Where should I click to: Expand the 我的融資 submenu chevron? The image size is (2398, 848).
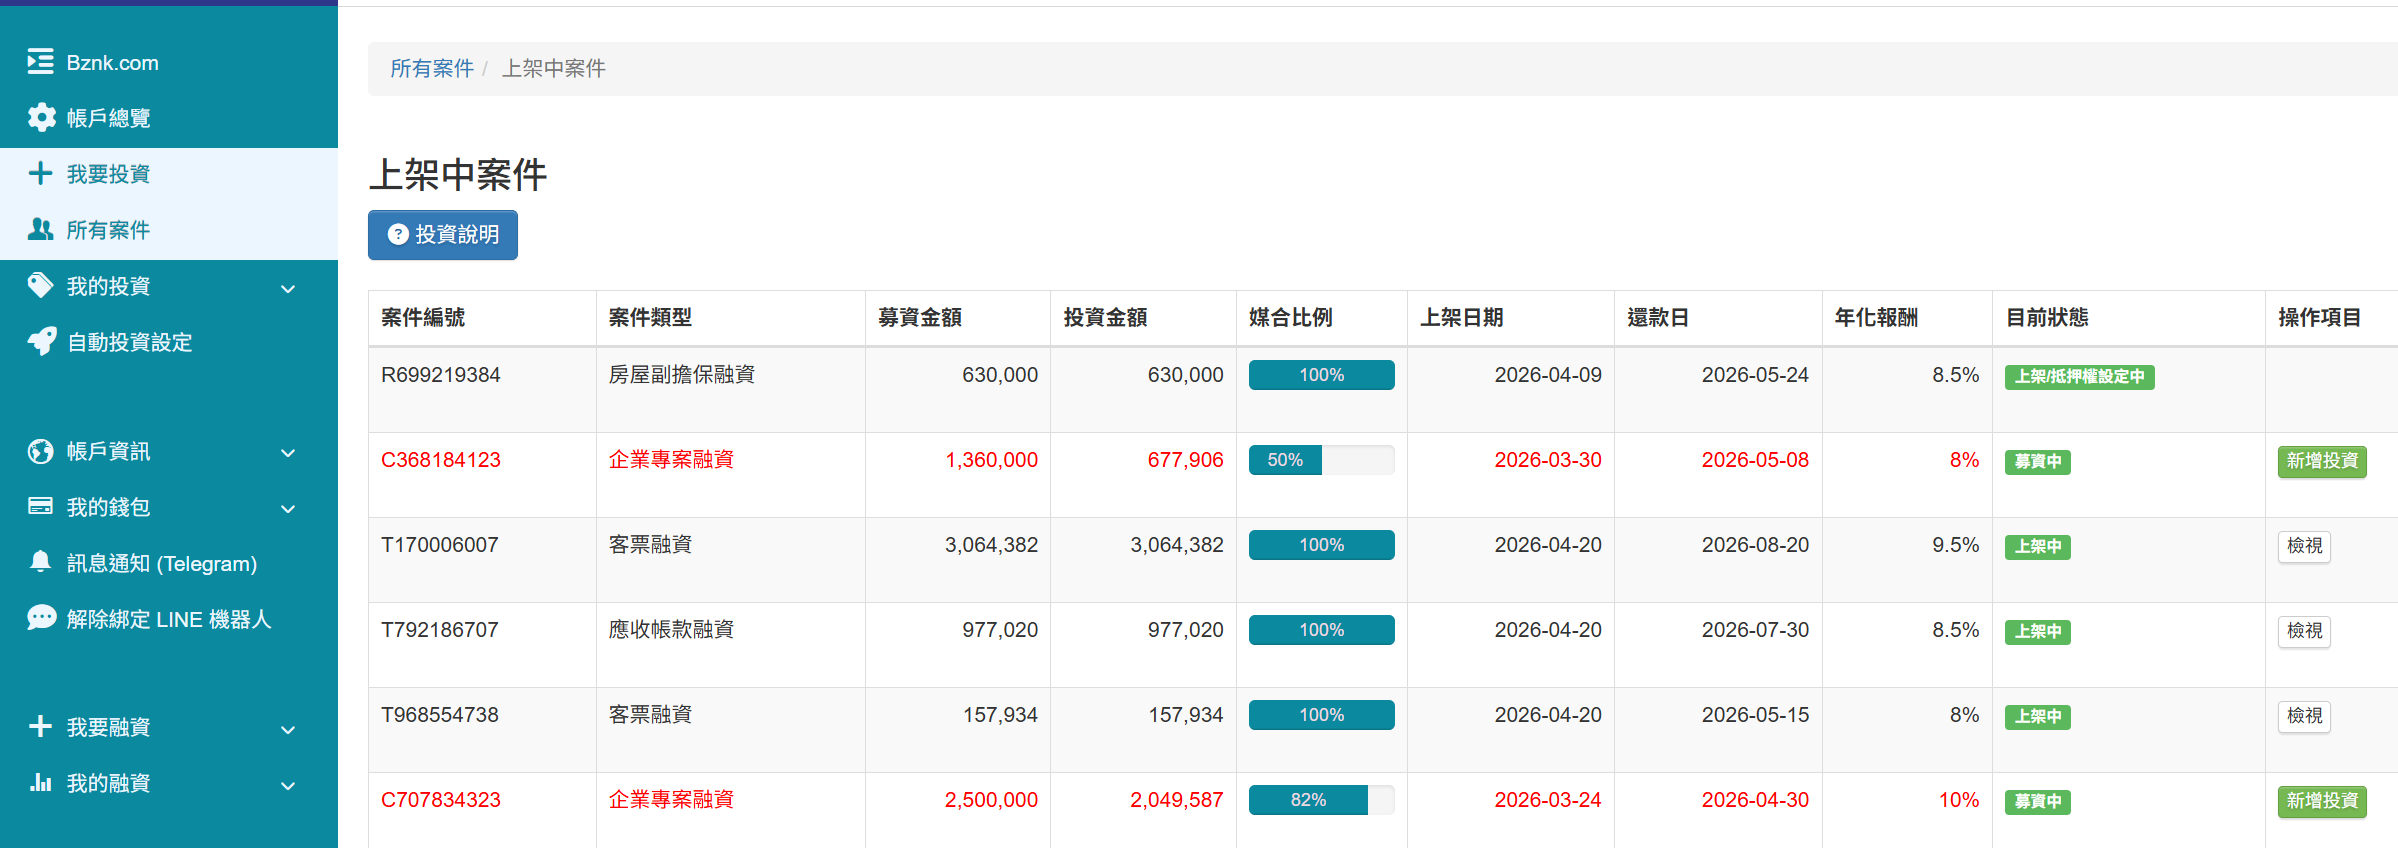point(288,786)
